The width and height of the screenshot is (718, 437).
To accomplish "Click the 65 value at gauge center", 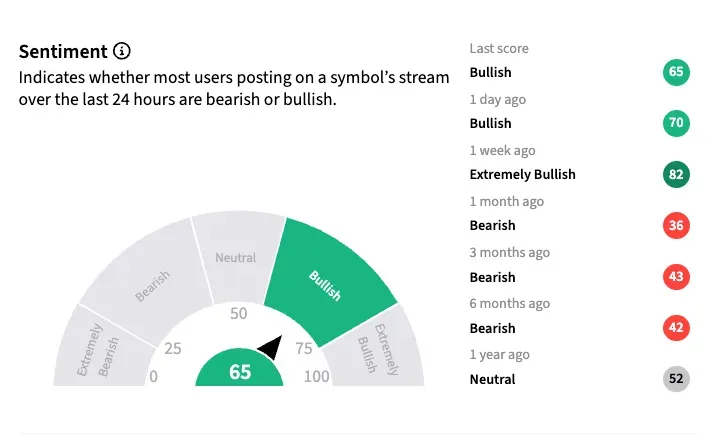I will pyautogui.click(x=240, y=372).
